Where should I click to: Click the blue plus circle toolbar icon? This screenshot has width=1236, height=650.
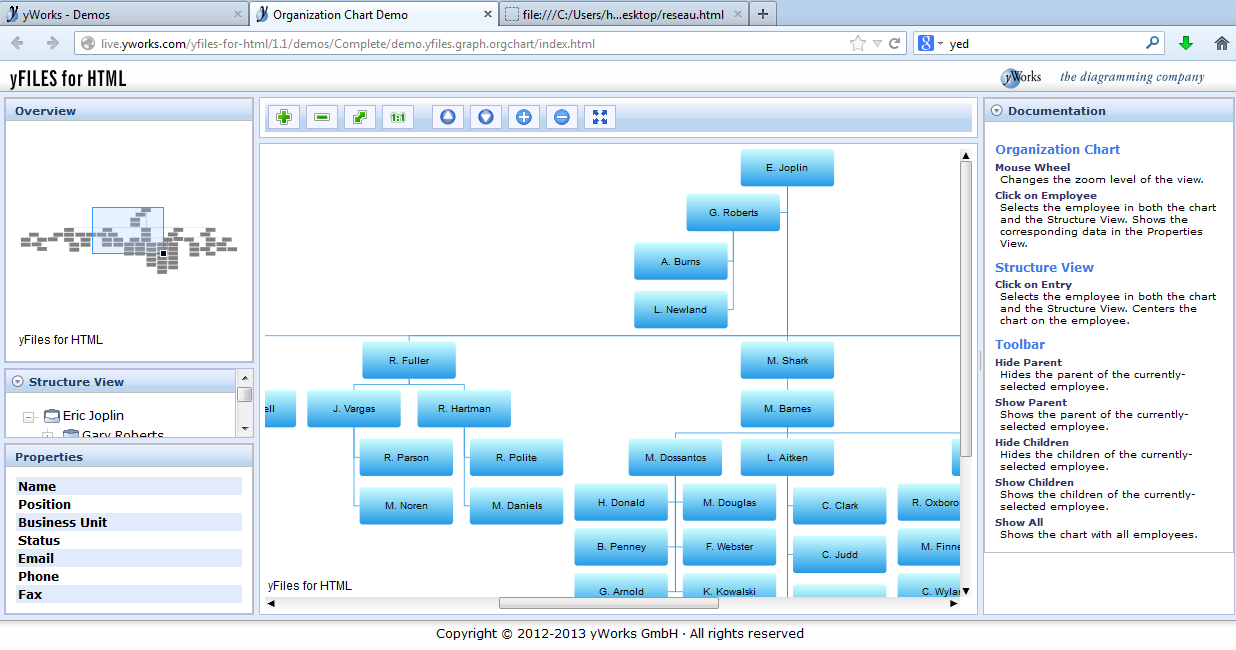pyautogui.click(x=524, y=117)
